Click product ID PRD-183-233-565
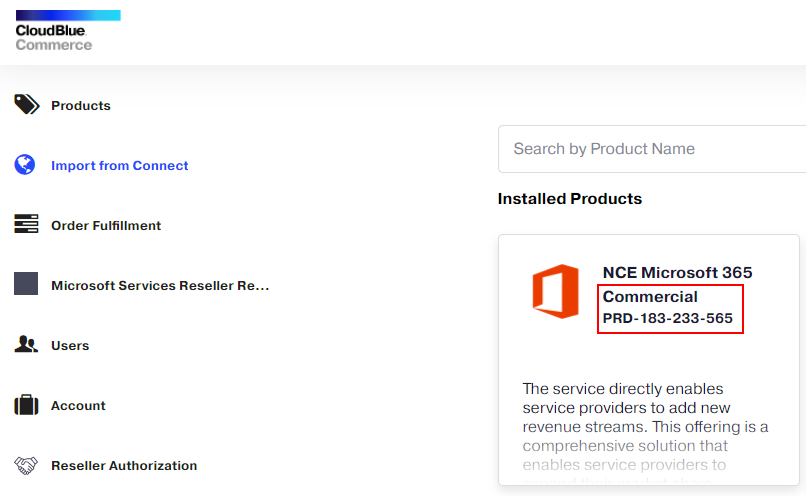This screenshot has height=496, width=806. [667, 319]
